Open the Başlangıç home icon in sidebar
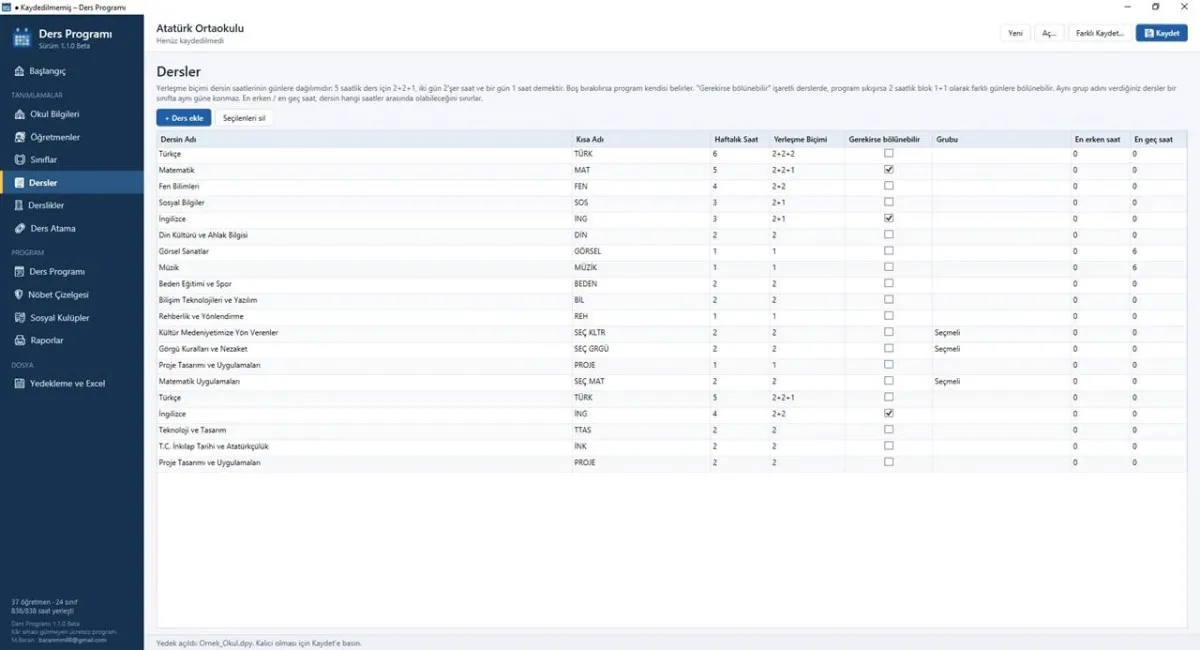Image resolution: width=1200 pixels, height=650 pixels. (20, 71)
